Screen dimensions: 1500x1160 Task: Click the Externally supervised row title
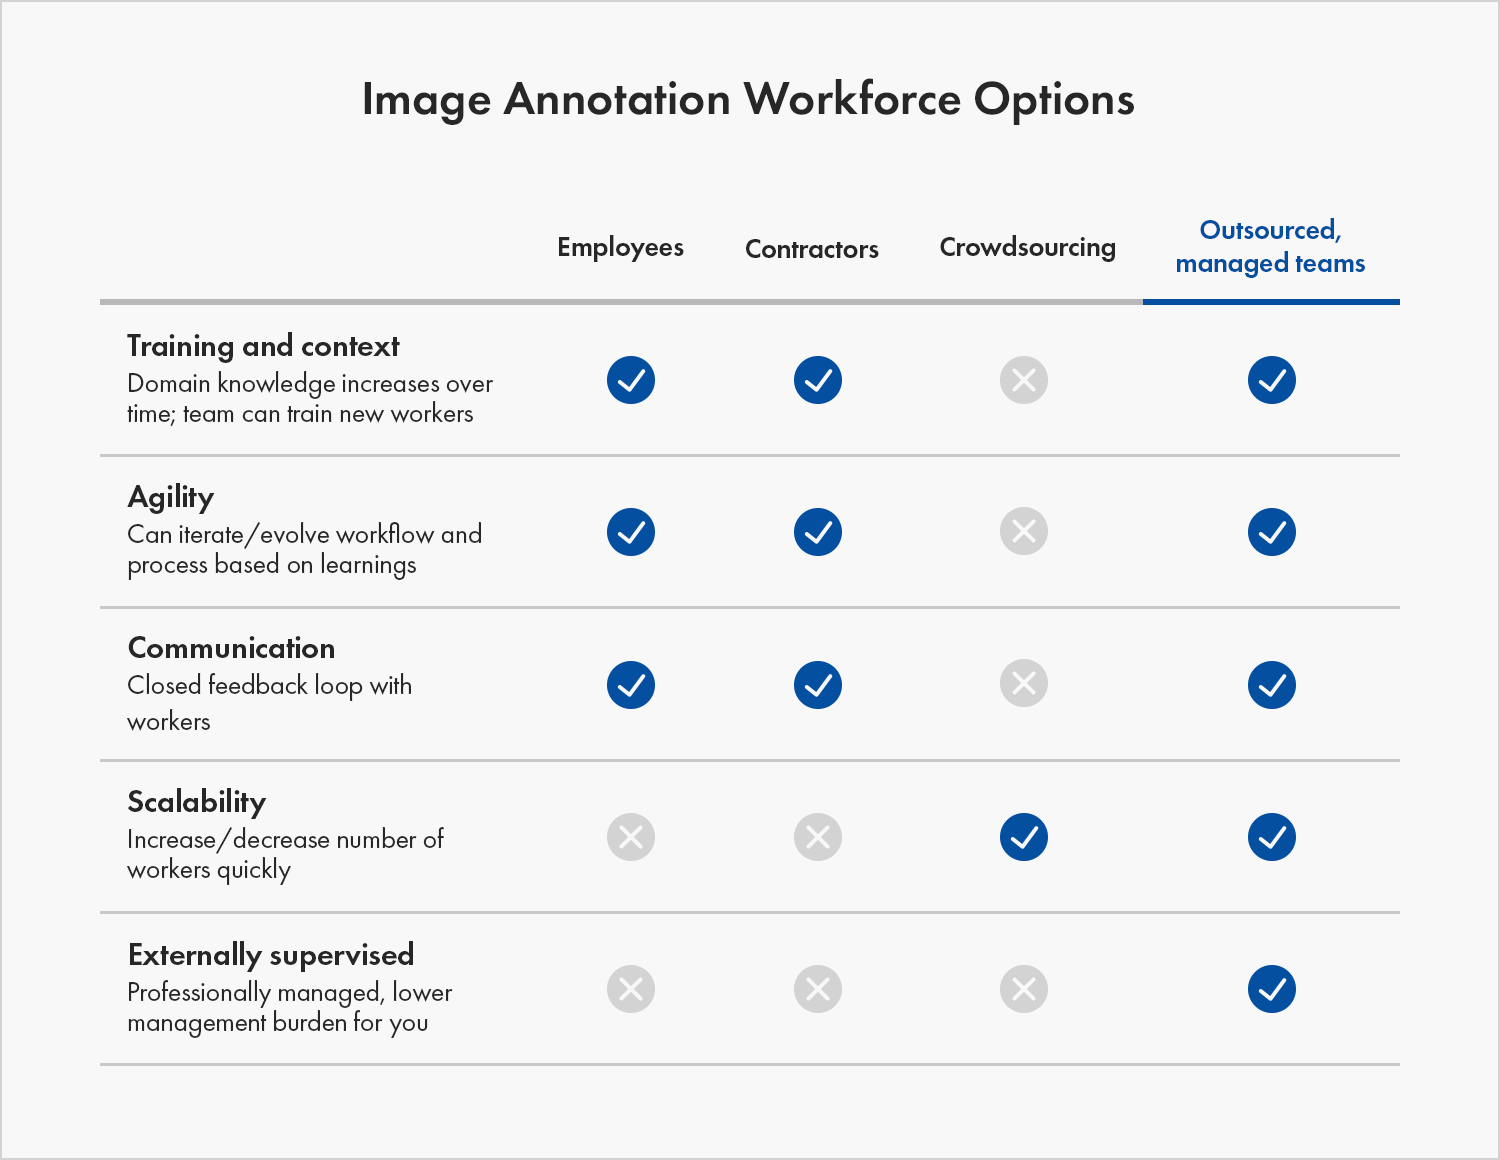[271, 955]
